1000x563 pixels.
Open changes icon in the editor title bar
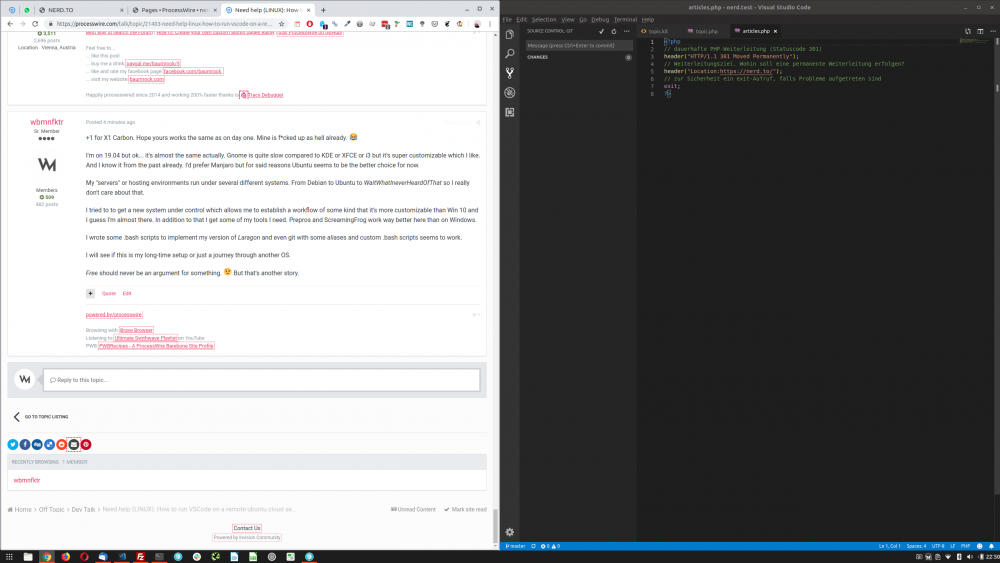[967, 31]
